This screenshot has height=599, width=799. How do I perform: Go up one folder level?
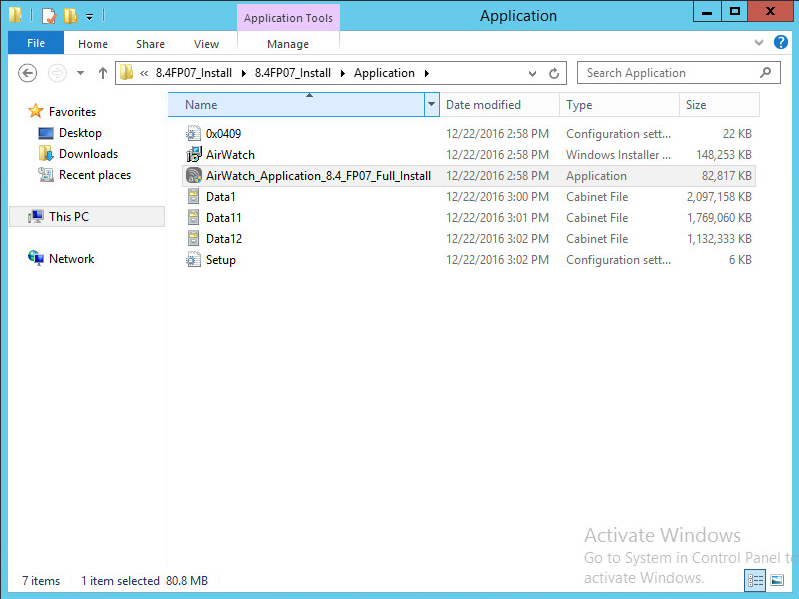[102, 73]
